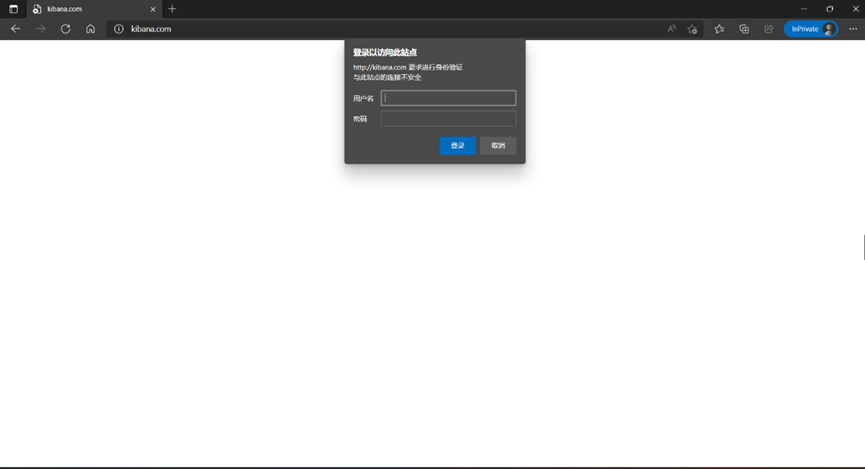Go to the browser Home page
The height and width of the screenshot is (469, 865).
[x=90, y=29]
